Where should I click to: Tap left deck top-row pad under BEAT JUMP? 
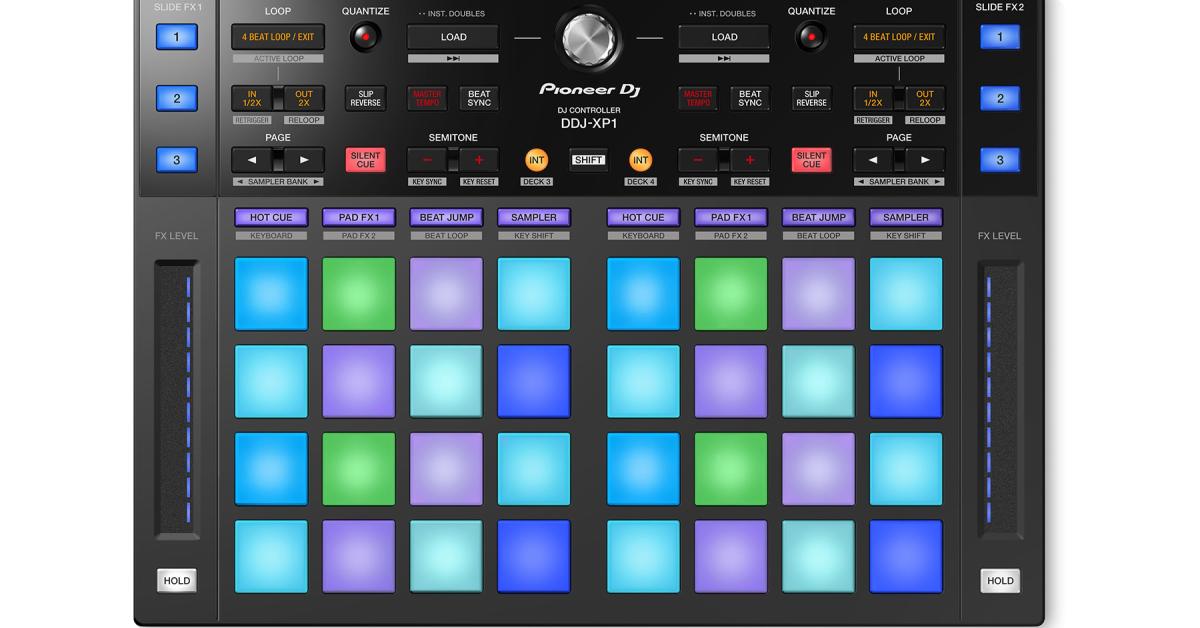[x=446, y=294]
